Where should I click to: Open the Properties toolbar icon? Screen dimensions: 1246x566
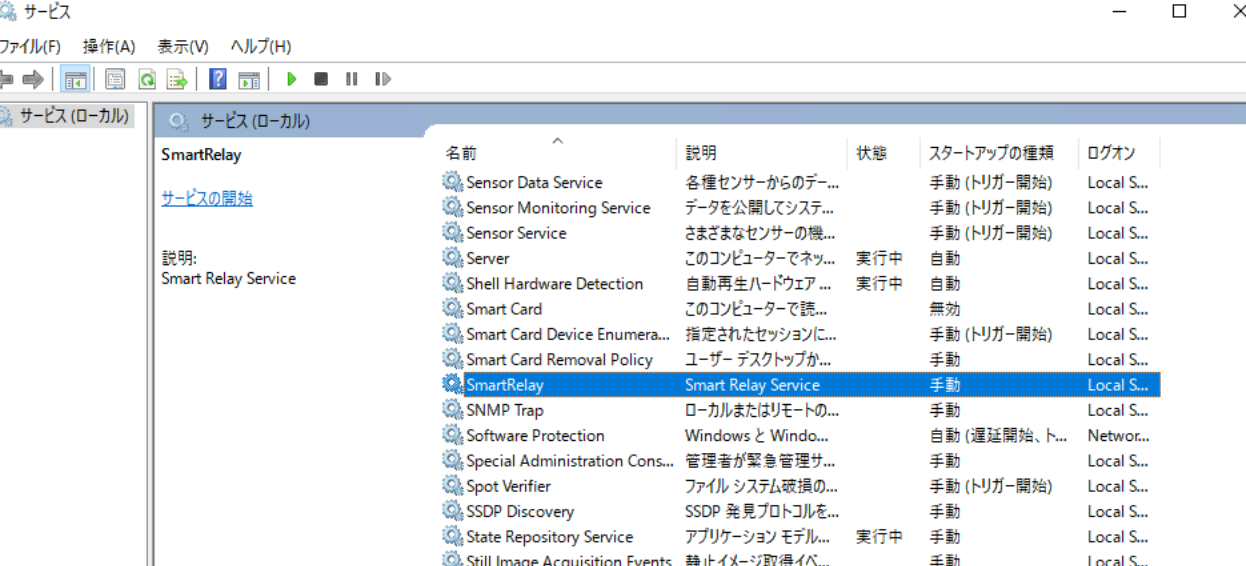point(115,79)
